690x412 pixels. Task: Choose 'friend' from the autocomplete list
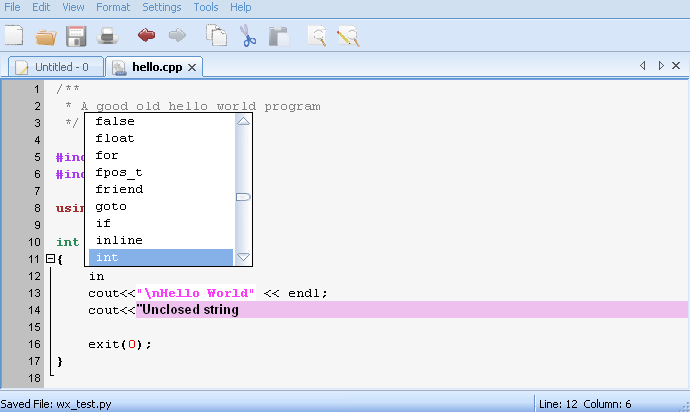[x=161, y=189]
